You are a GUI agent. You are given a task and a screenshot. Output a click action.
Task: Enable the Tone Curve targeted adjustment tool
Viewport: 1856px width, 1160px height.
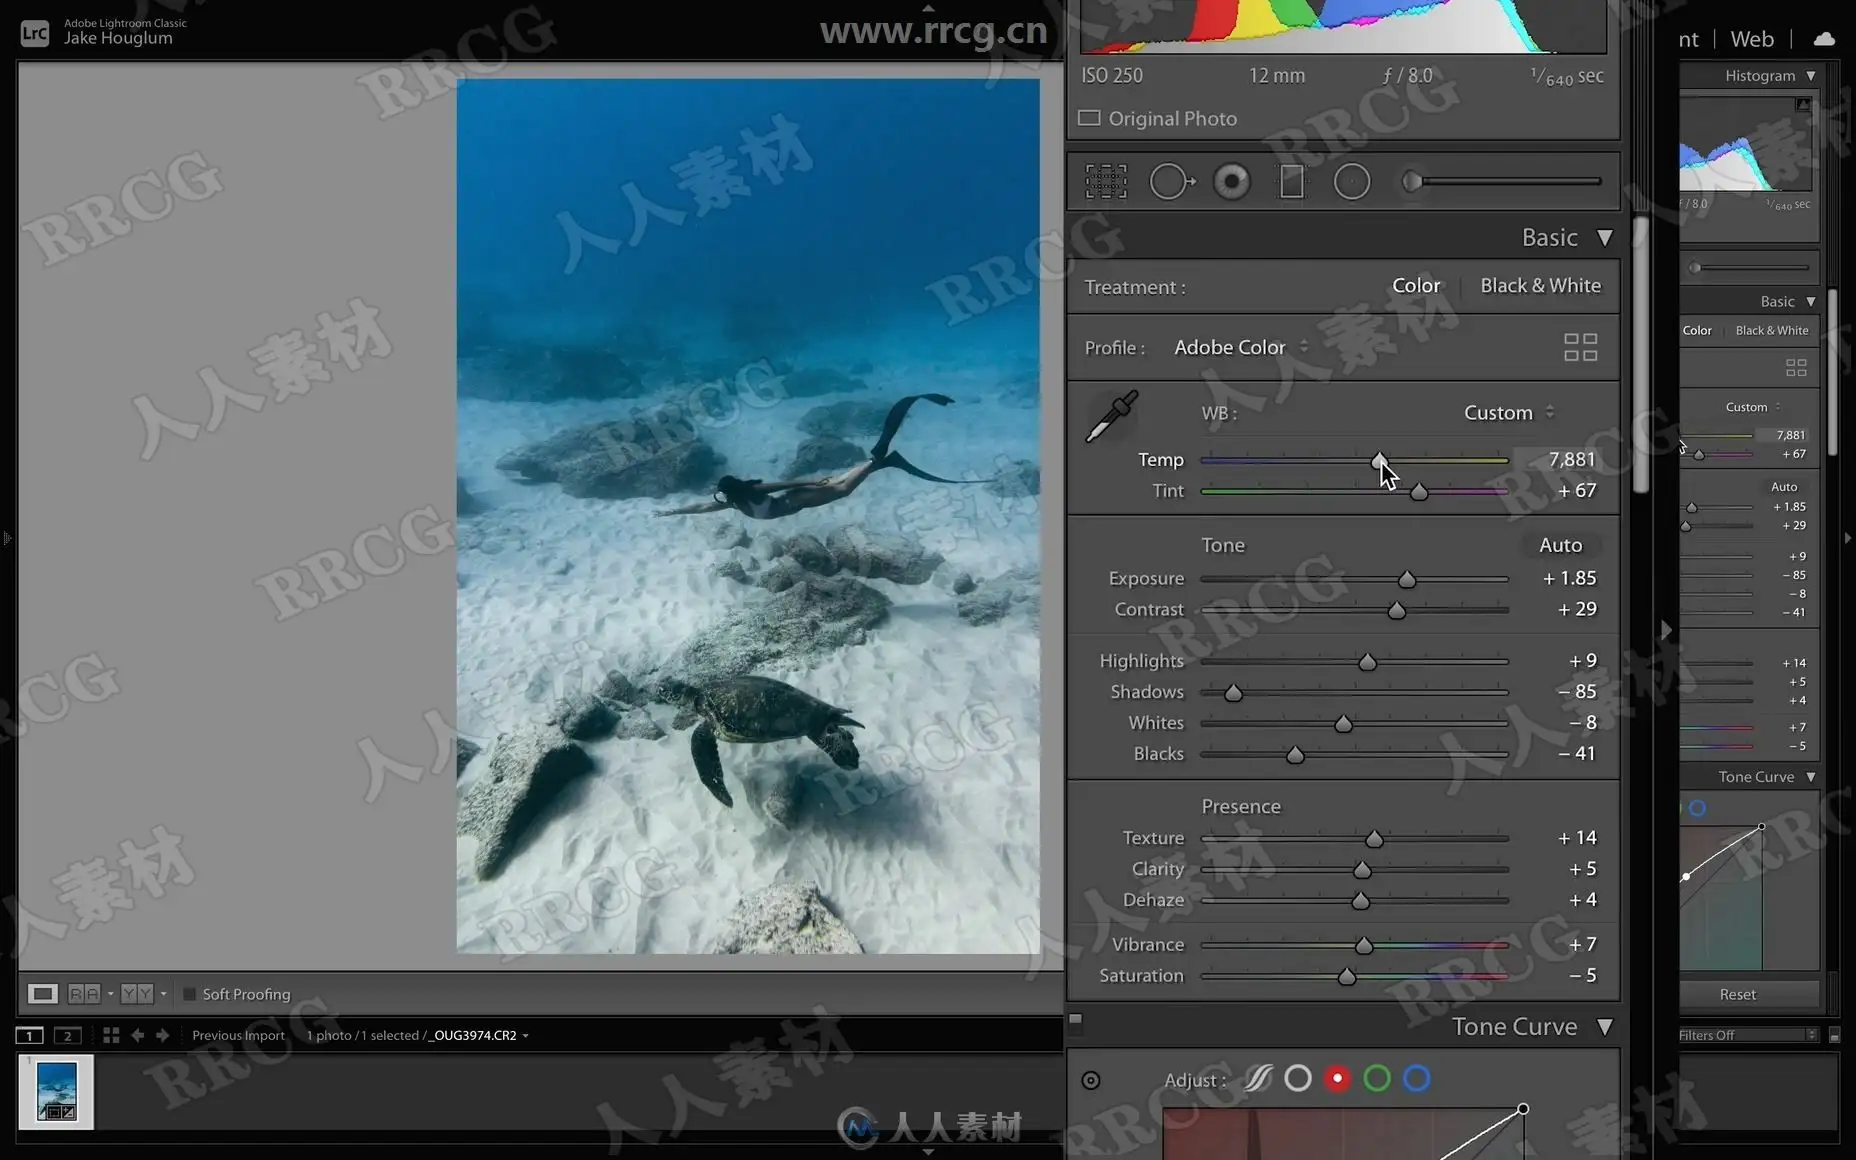(x=1091, y=1080)
